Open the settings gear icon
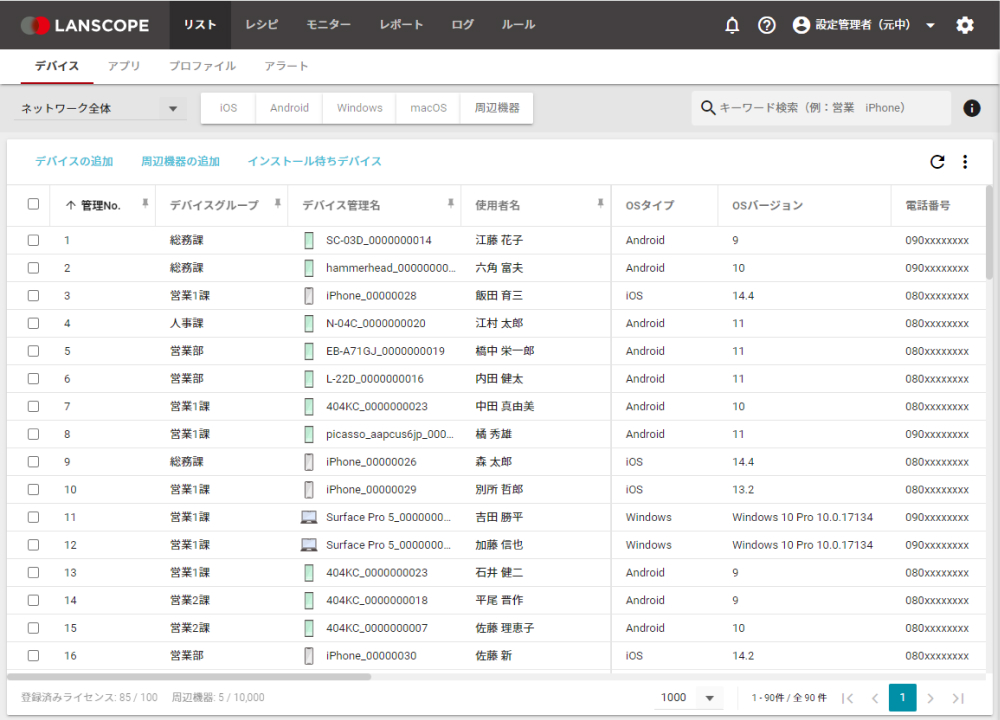The width and height of the screenshot is (1000, 720). point(964,25)
